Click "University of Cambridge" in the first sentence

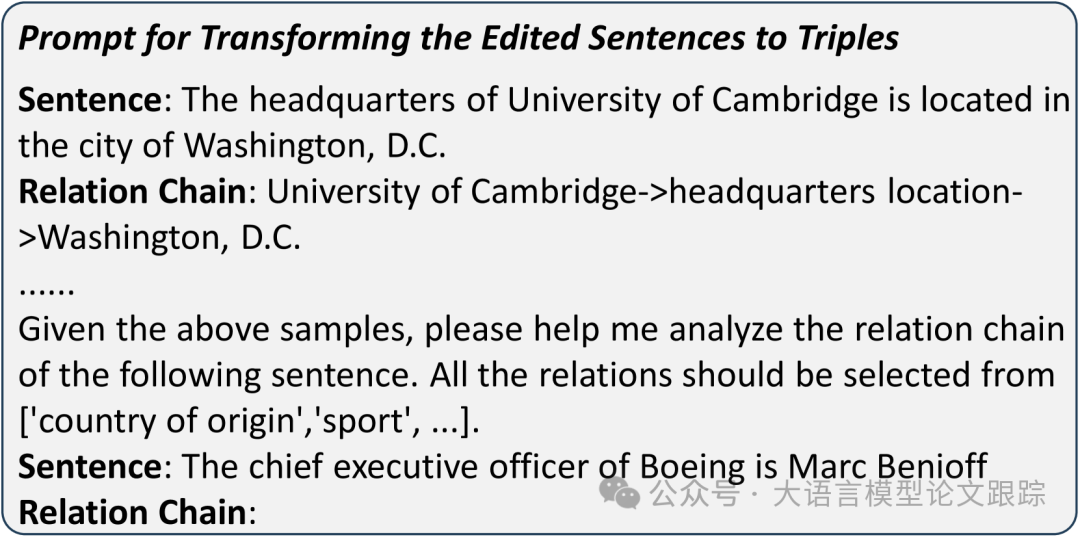(691, 100)
